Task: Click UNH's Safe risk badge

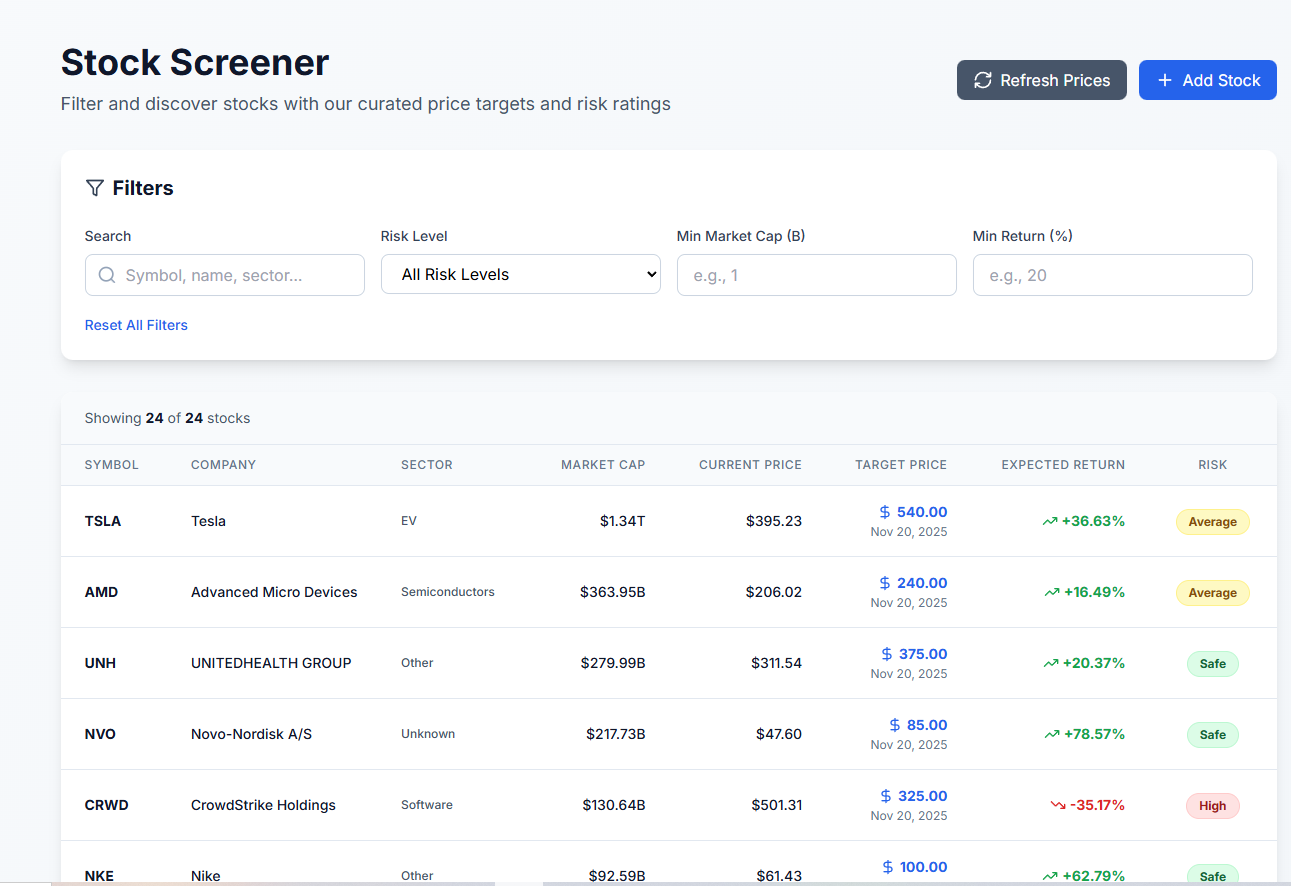Action: click(x=1212, y=663)
